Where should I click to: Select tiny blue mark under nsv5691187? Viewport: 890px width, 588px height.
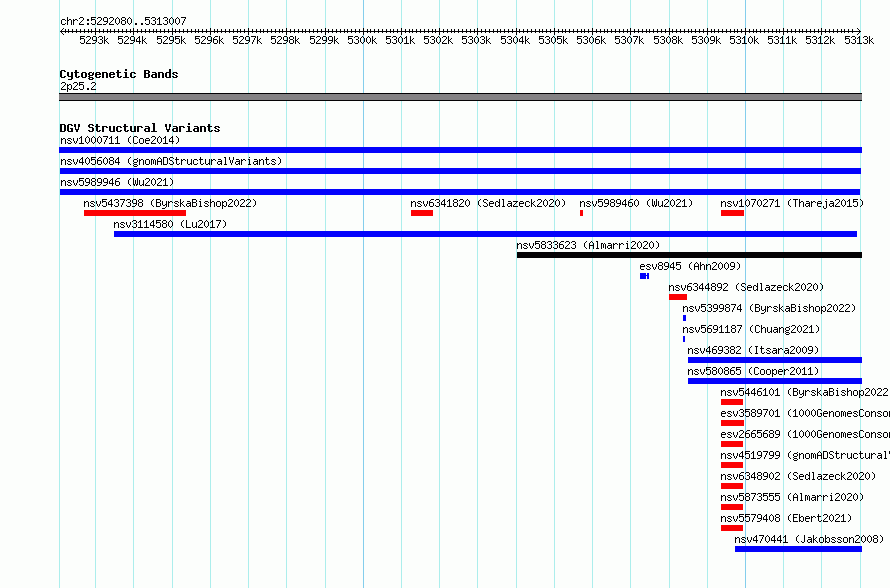point(684,339)
